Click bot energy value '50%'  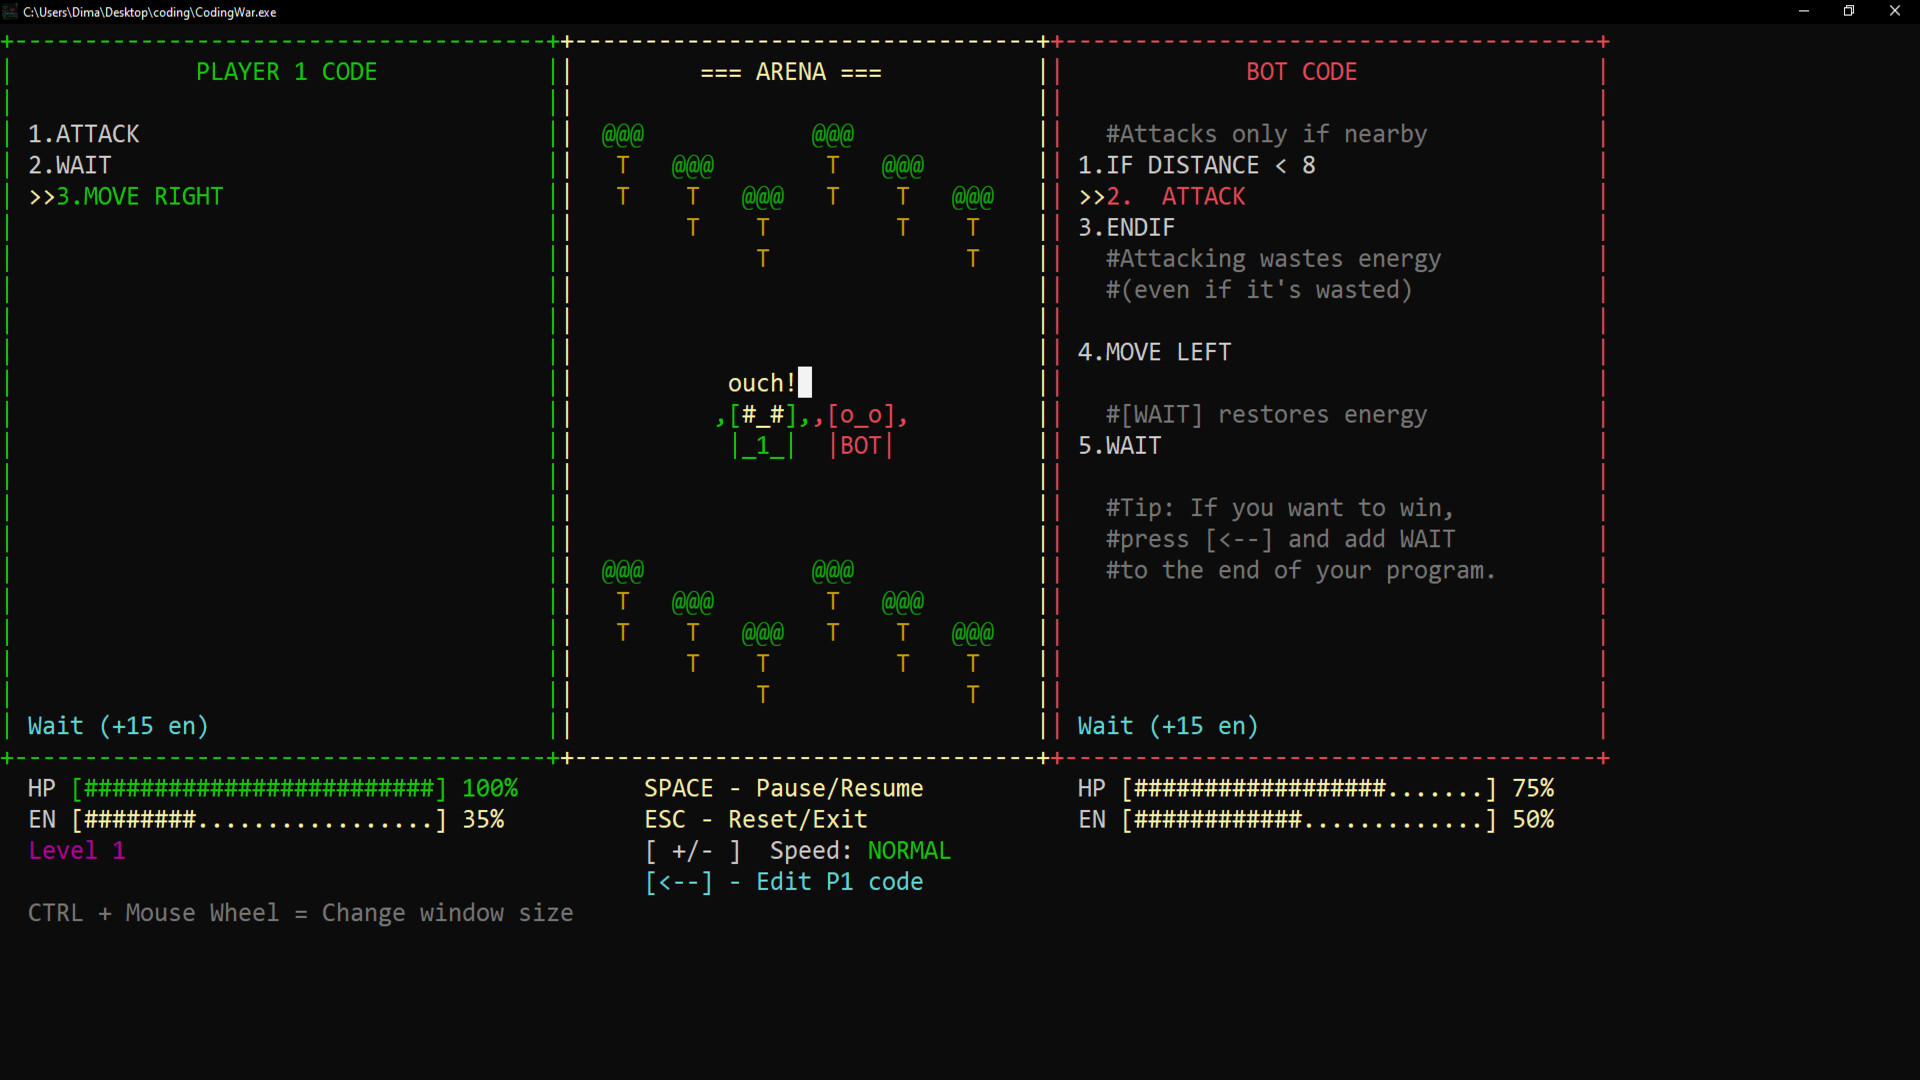pyautogui.click(x=1533, y=819)
